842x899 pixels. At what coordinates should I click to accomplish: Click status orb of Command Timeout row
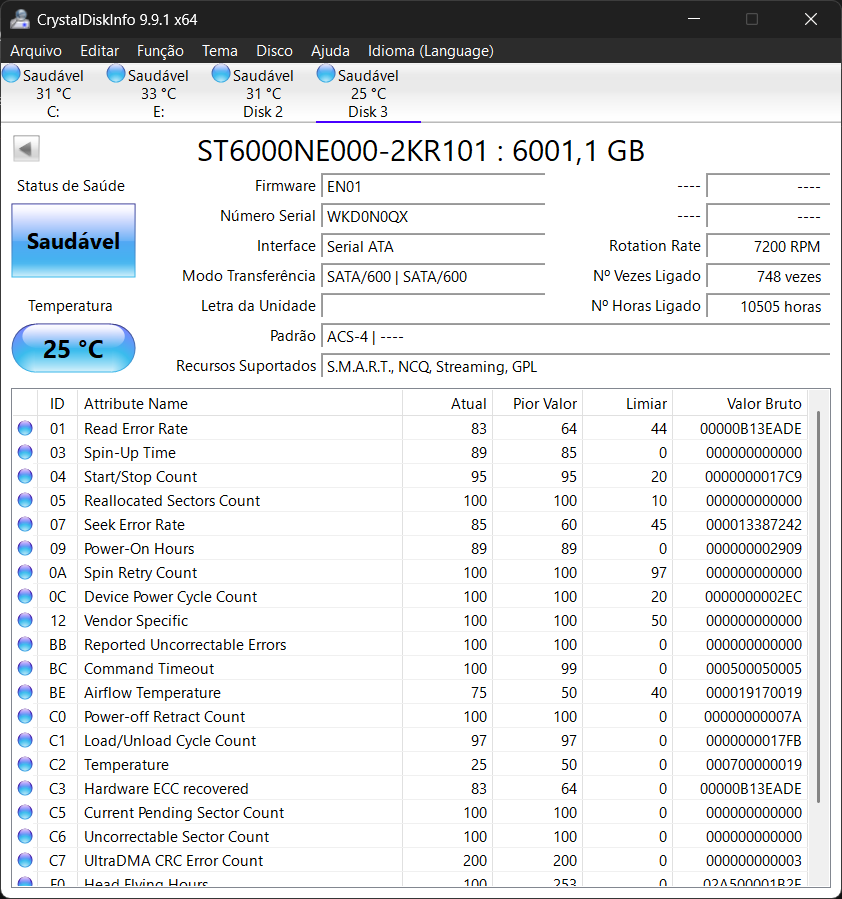pos(25,668)
